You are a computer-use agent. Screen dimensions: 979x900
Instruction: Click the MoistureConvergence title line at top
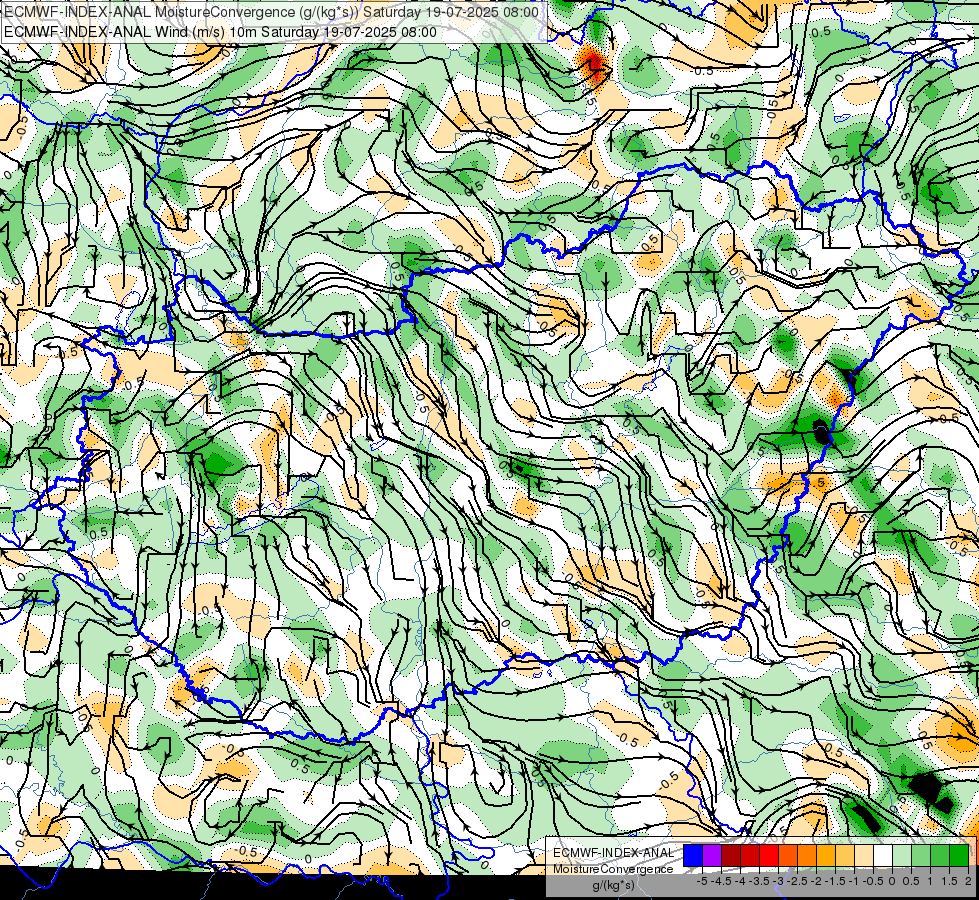pyautogui.click(x=271, y=12)
